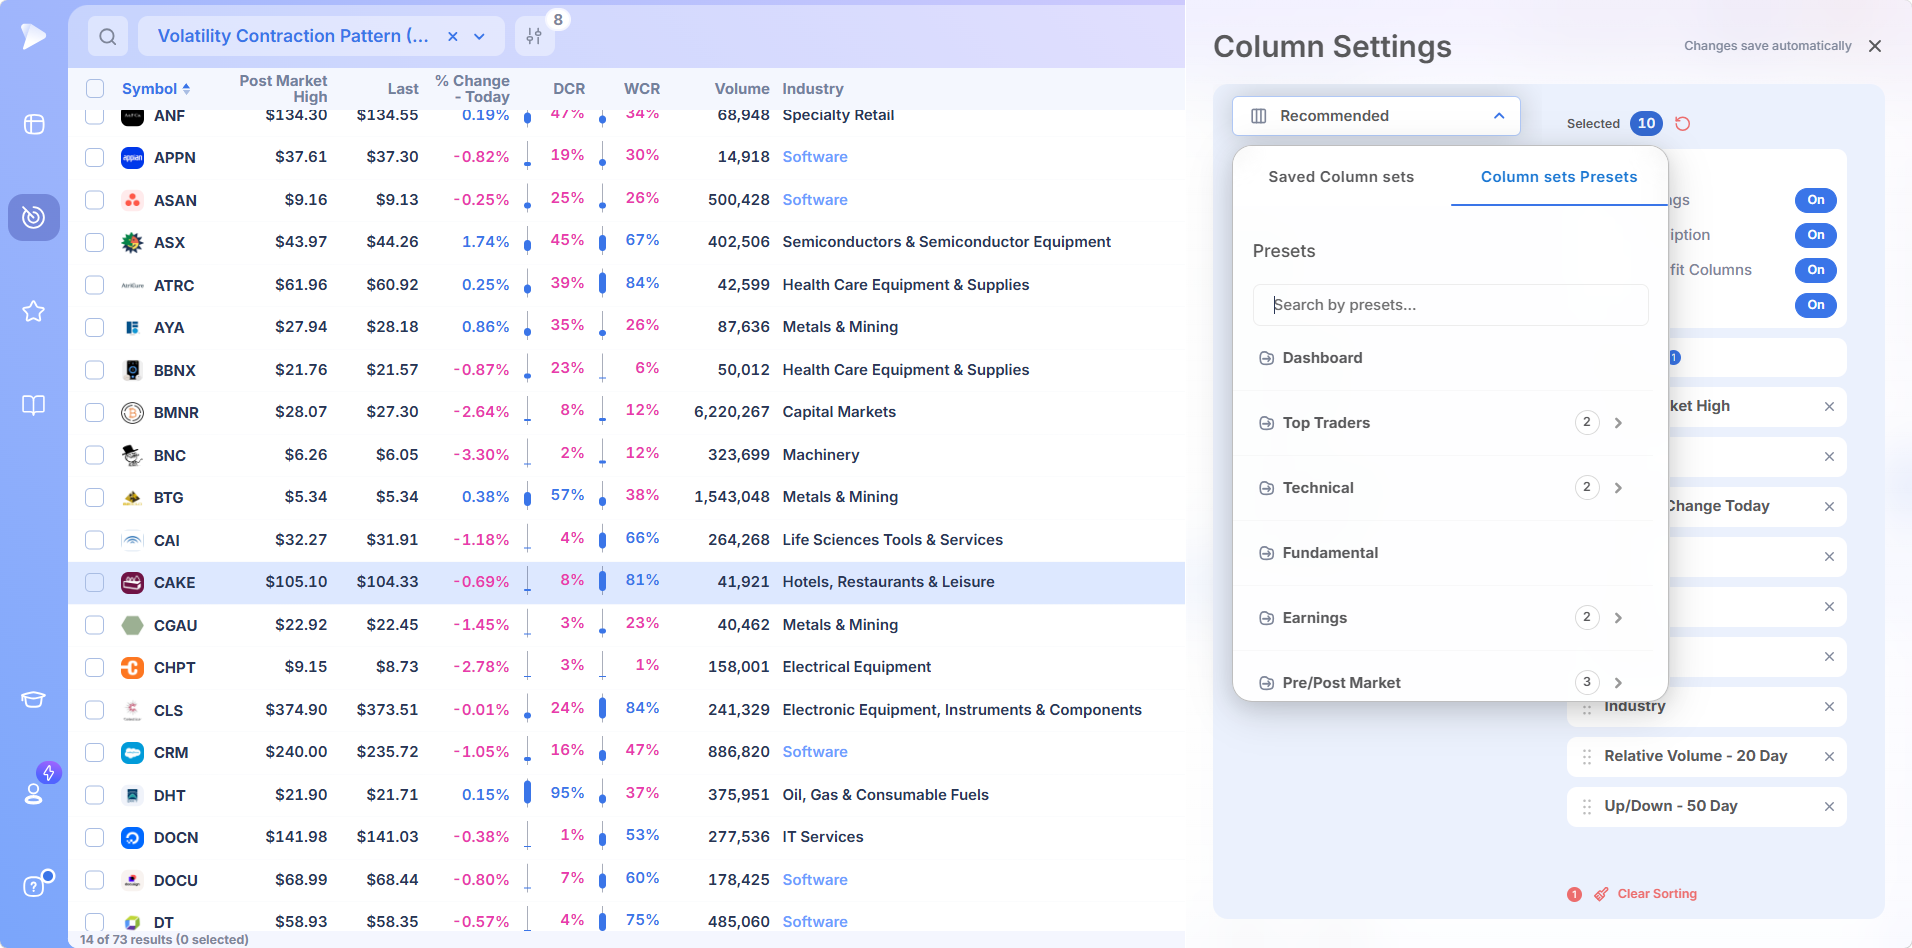
Task: Expand the Earnings preset group
Action: tap(1618, 618)
